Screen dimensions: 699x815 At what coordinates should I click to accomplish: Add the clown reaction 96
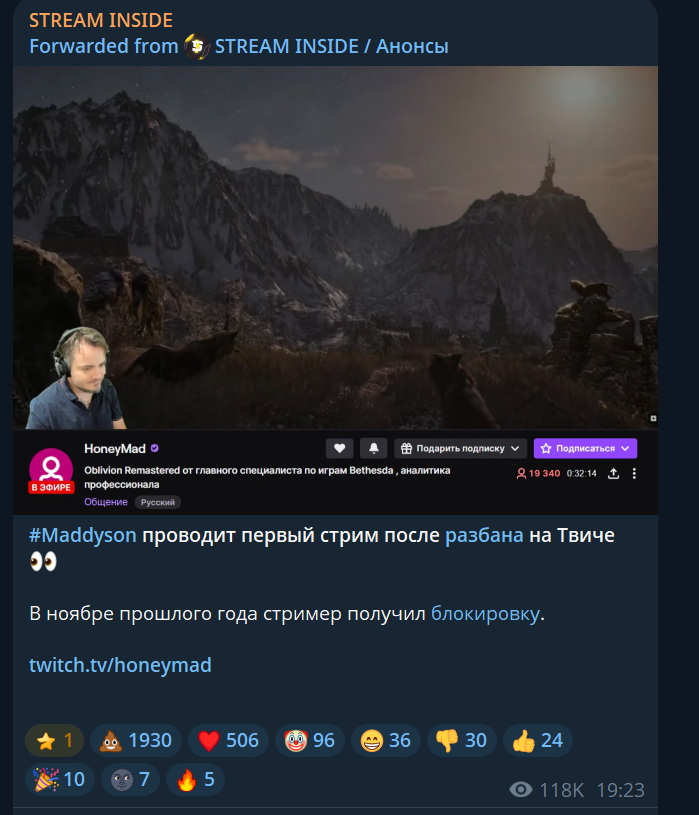(309, 740)
